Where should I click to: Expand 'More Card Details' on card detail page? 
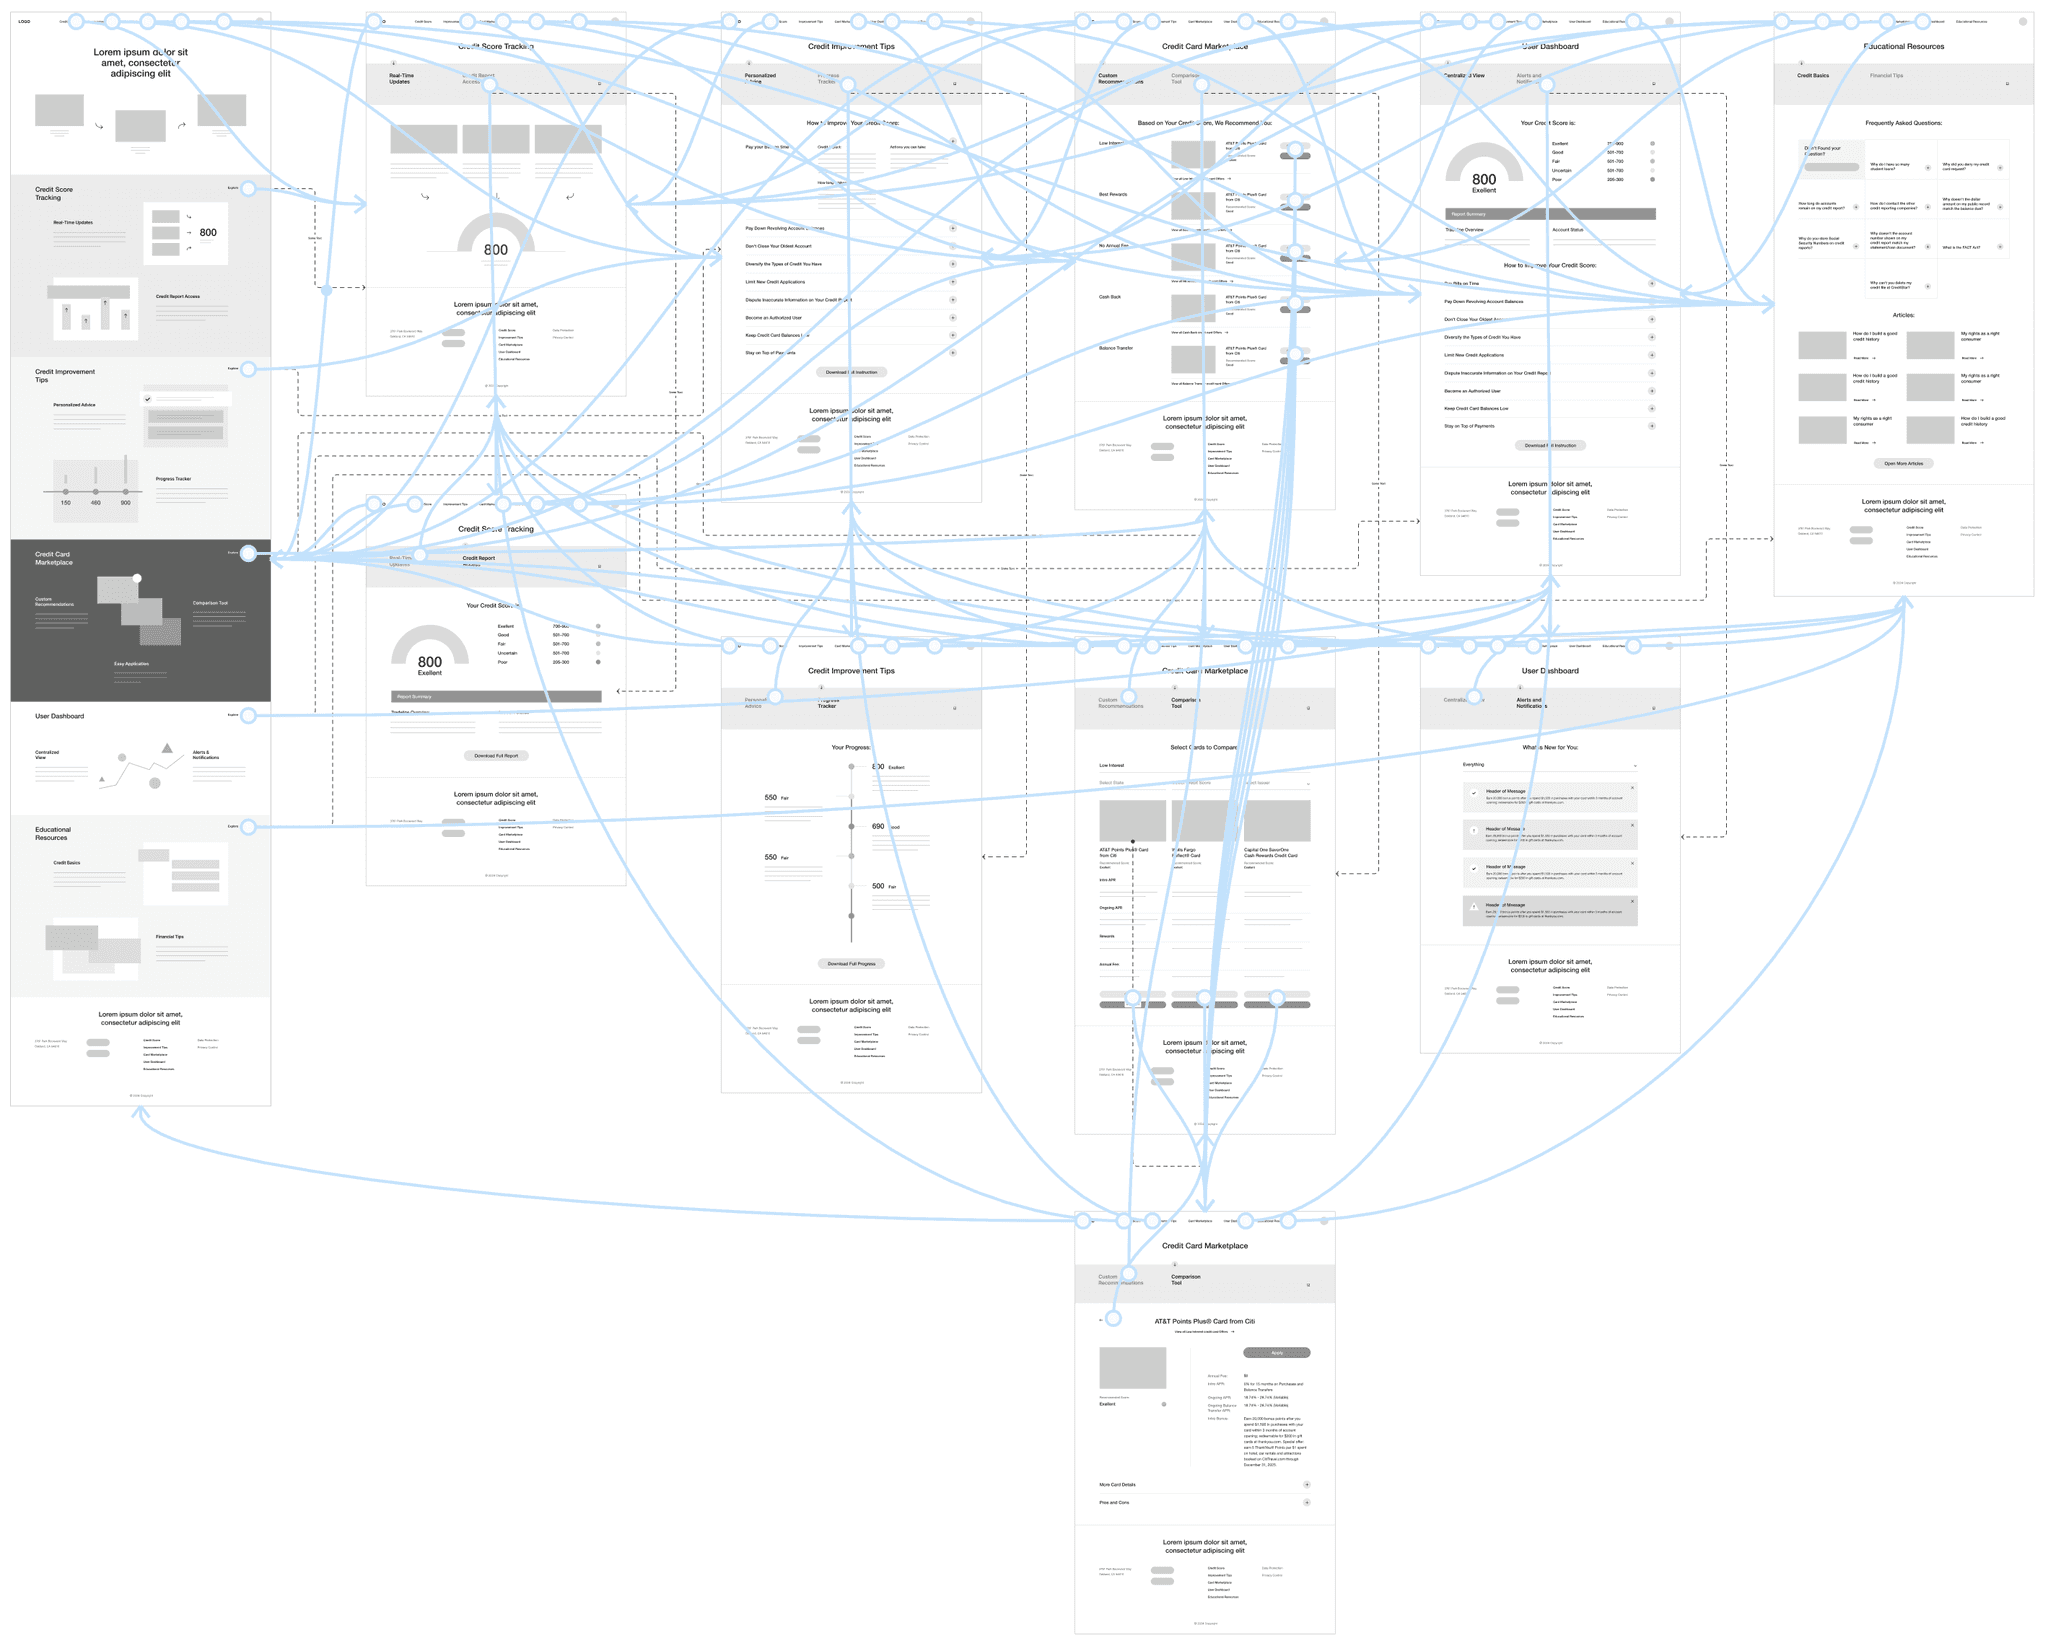pyautogui.click(x=1205, y=1485)
